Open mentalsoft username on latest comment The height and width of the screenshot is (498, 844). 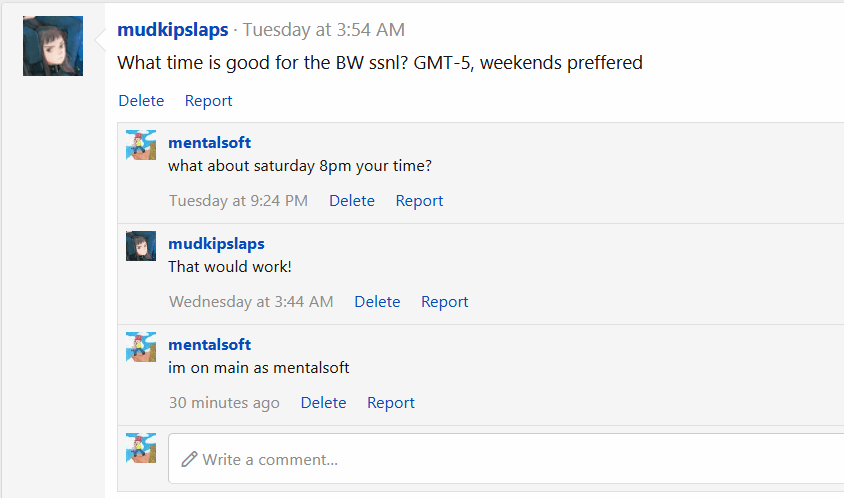[209, 345]
